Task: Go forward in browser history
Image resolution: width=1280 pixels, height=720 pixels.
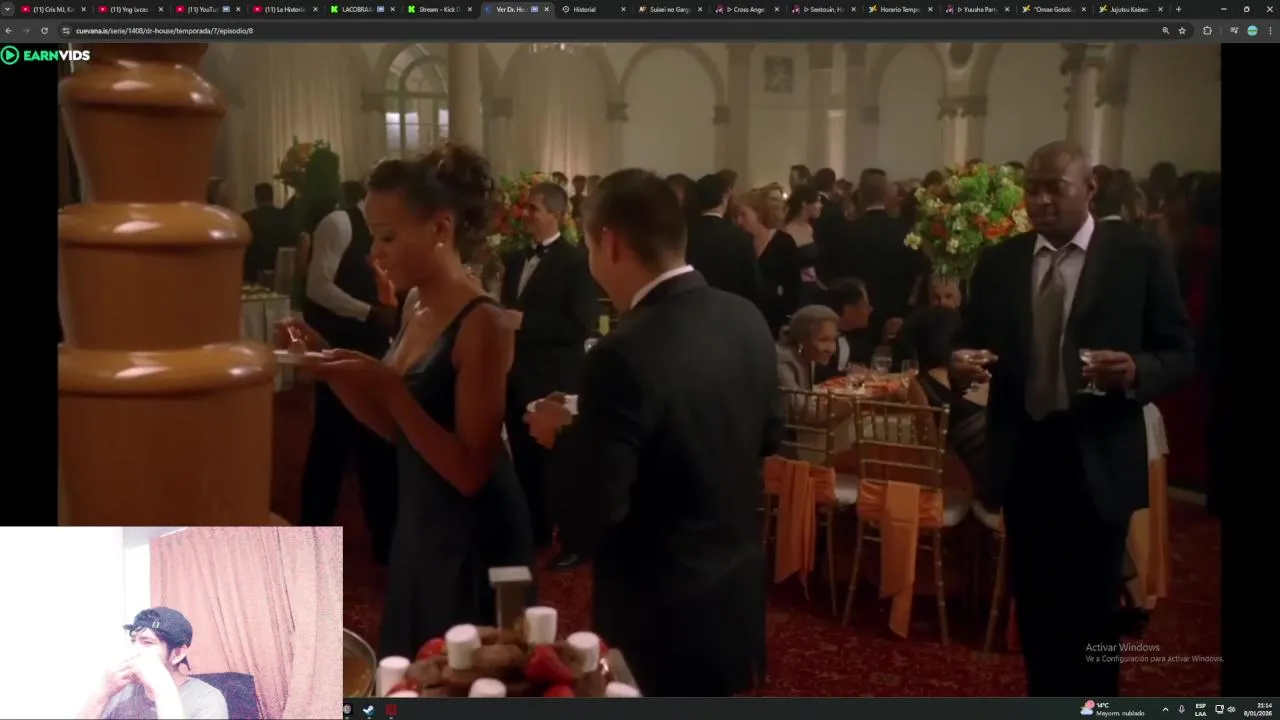Action: [26, 31]
